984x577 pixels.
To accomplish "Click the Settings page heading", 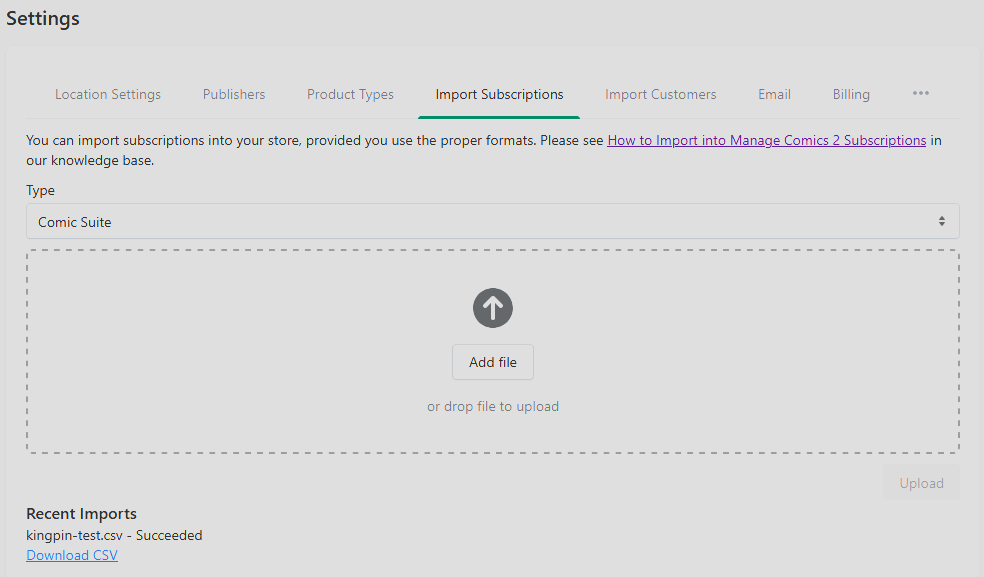I will (43, 18).
